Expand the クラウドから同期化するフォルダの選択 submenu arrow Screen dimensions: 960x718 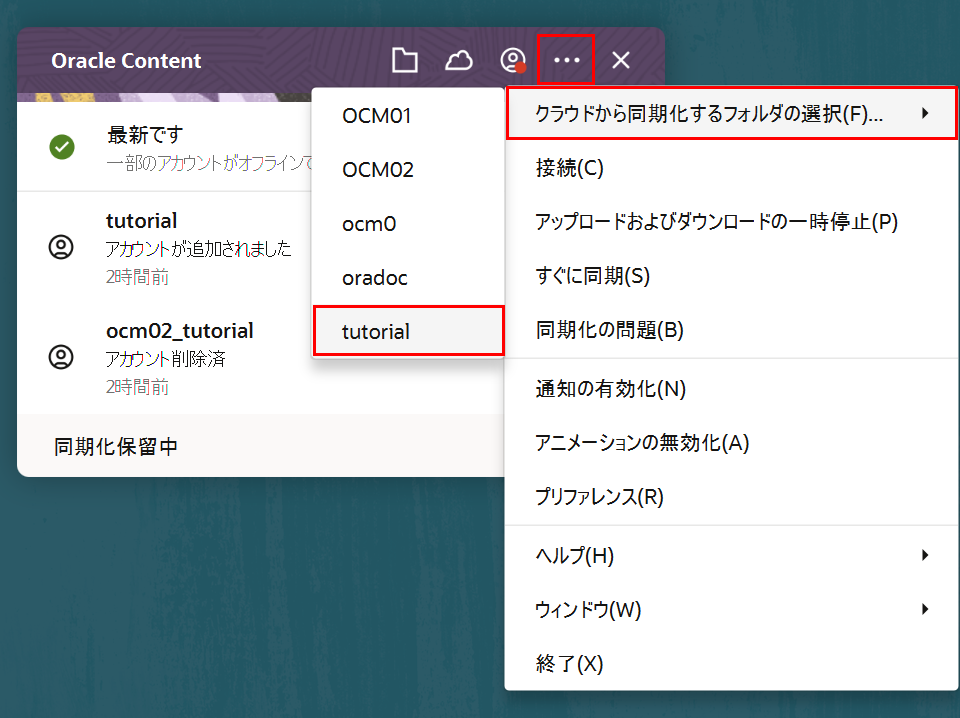(x=925, y=113)
